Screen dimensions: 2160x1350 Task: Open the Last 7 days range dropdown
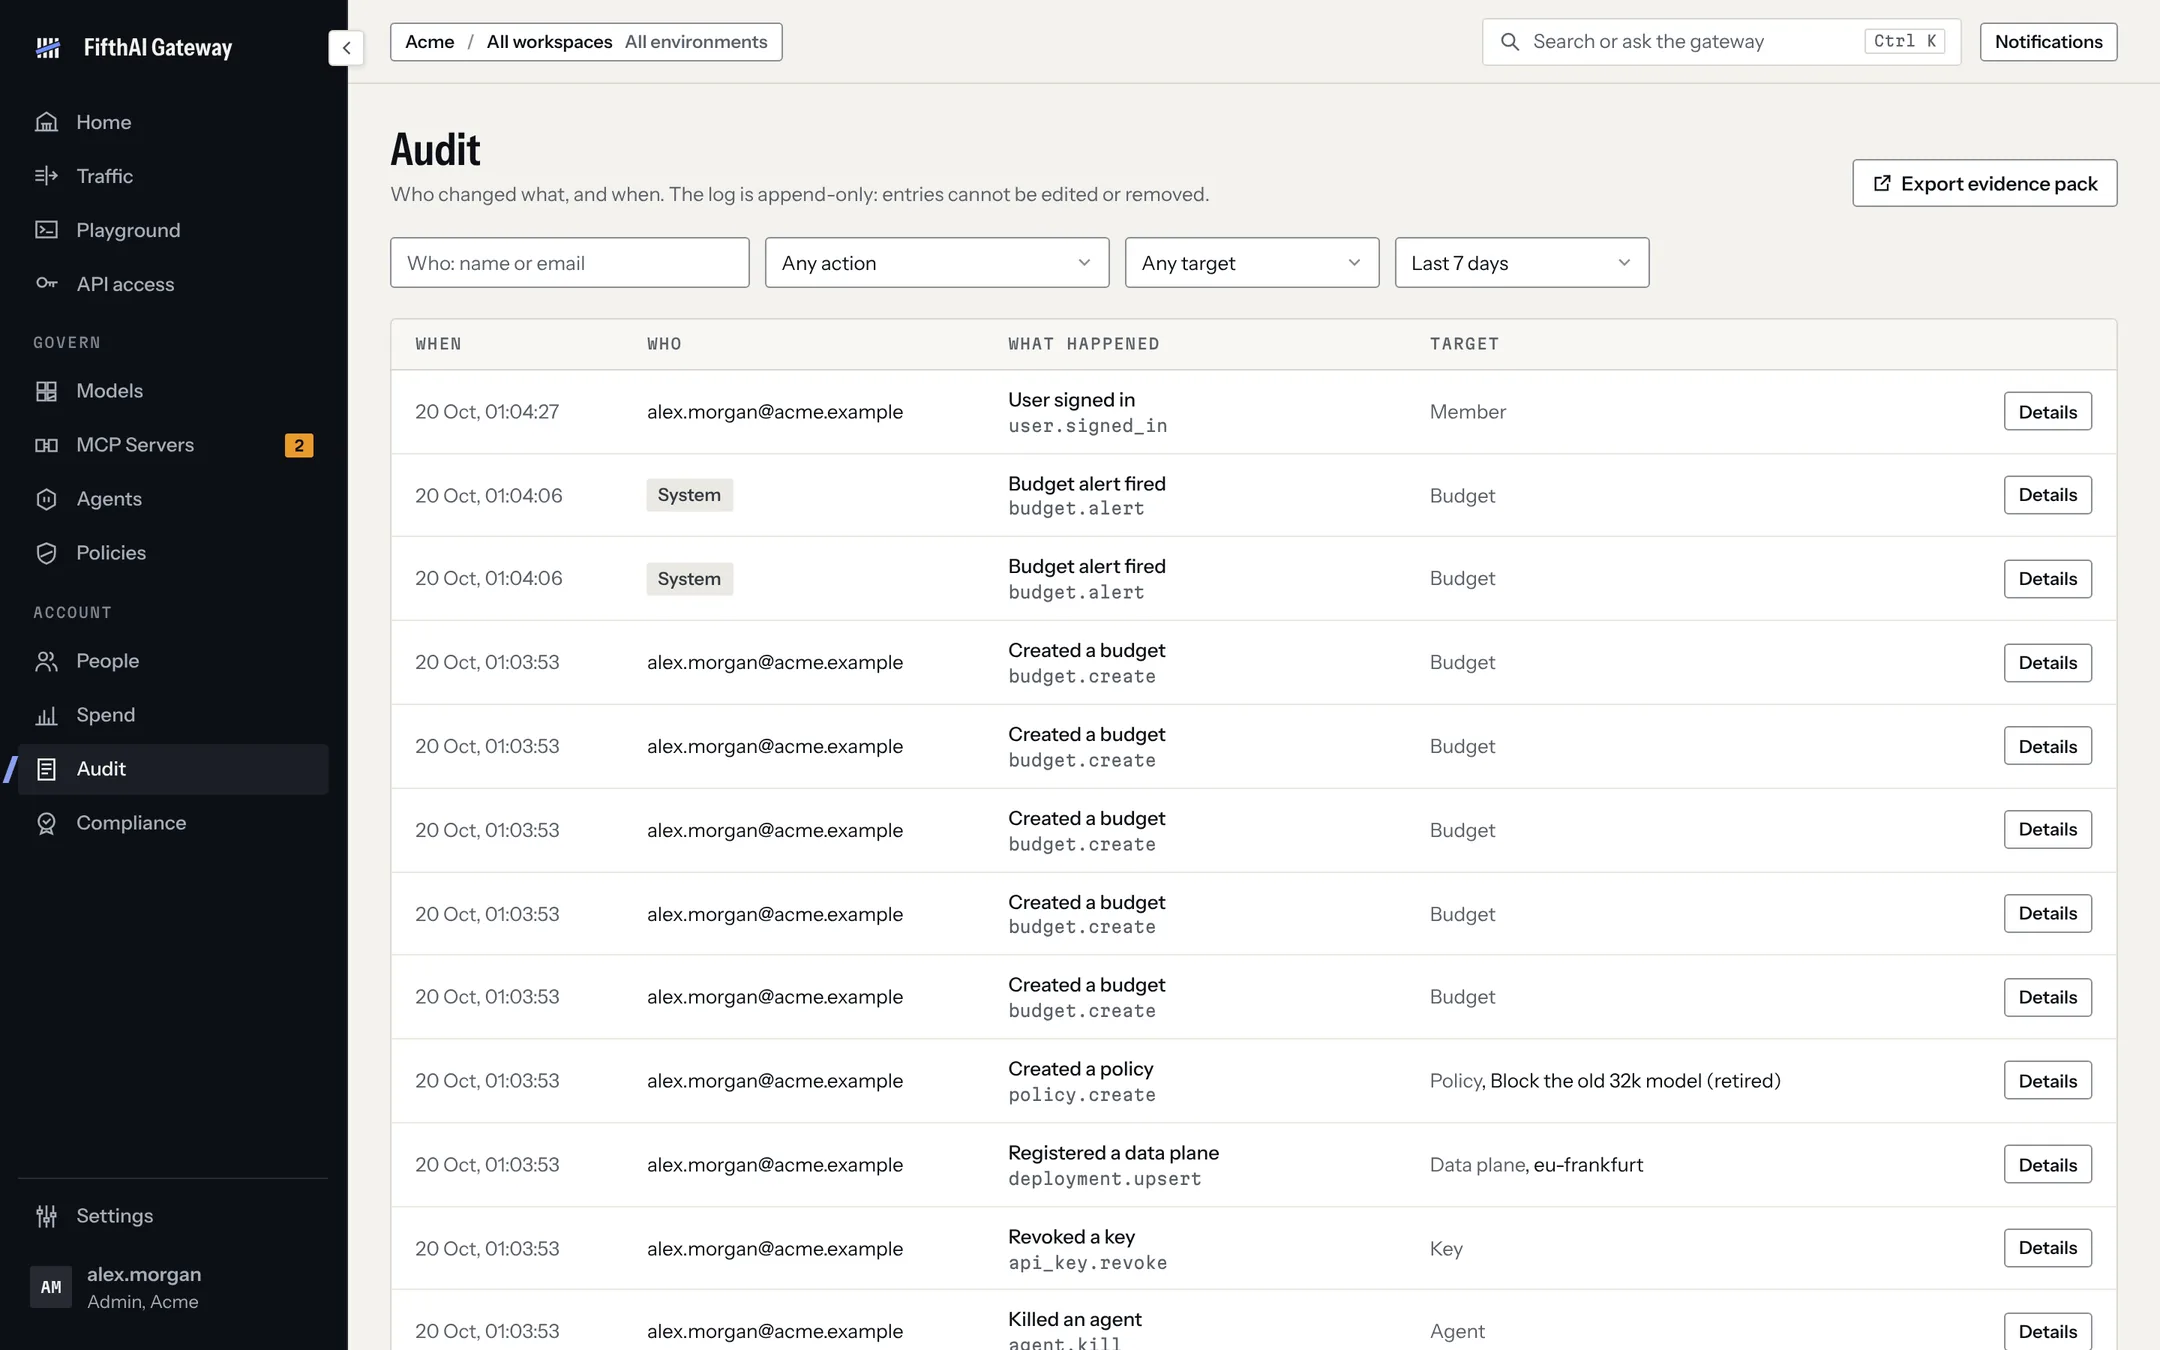coord(1522,263)
